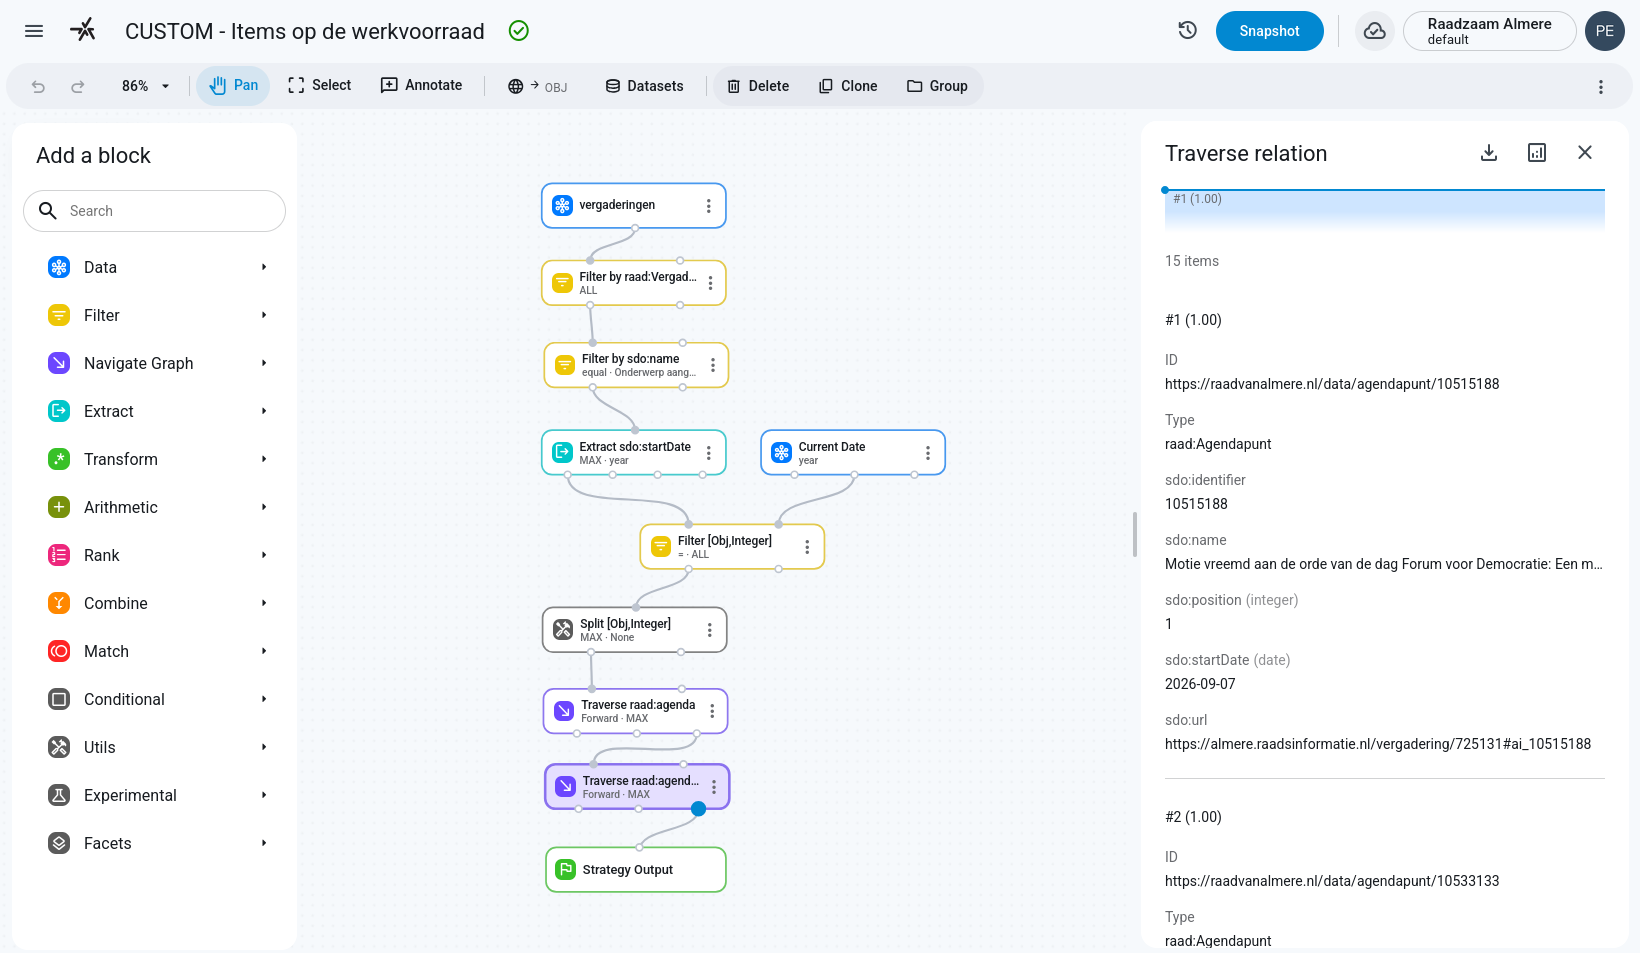Viewport: 1640px width, 953px height.
Task: Click the cloud sync status icon
Action: tap(1375, 31)
